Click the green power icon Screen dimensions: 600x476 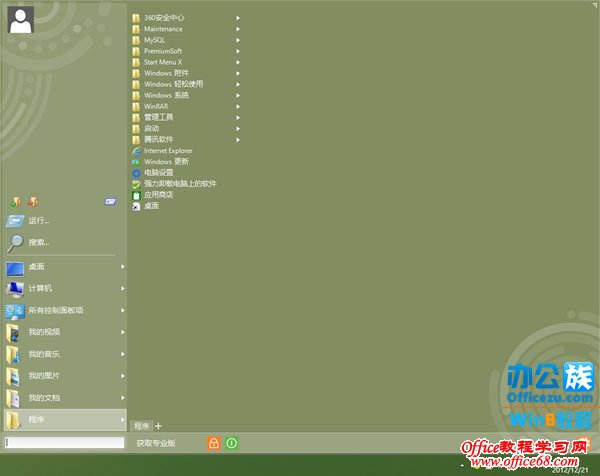(x=232, y=443)
